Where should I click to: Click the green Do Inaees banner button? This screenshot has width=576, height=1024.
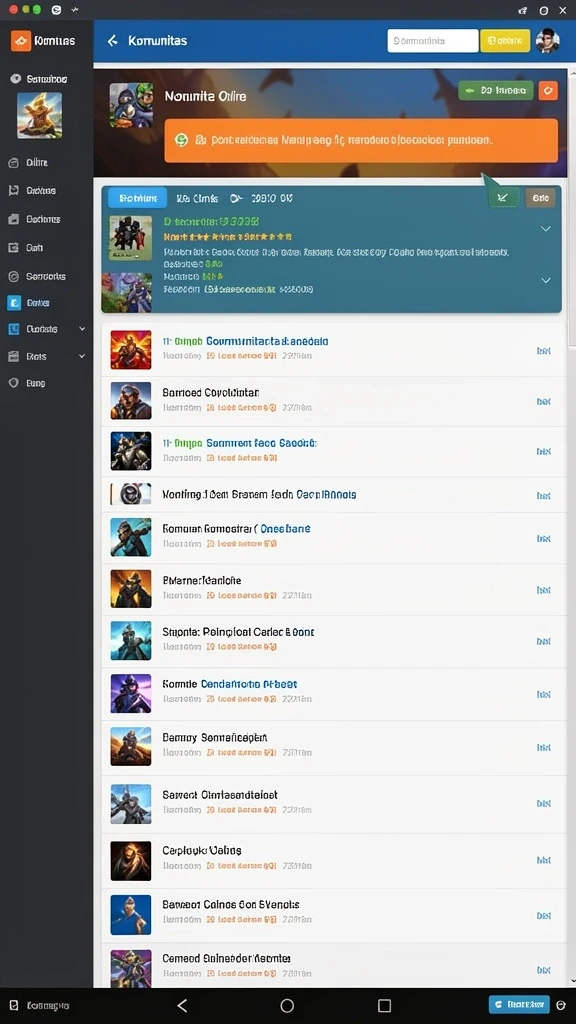click(x=496, y=90)
